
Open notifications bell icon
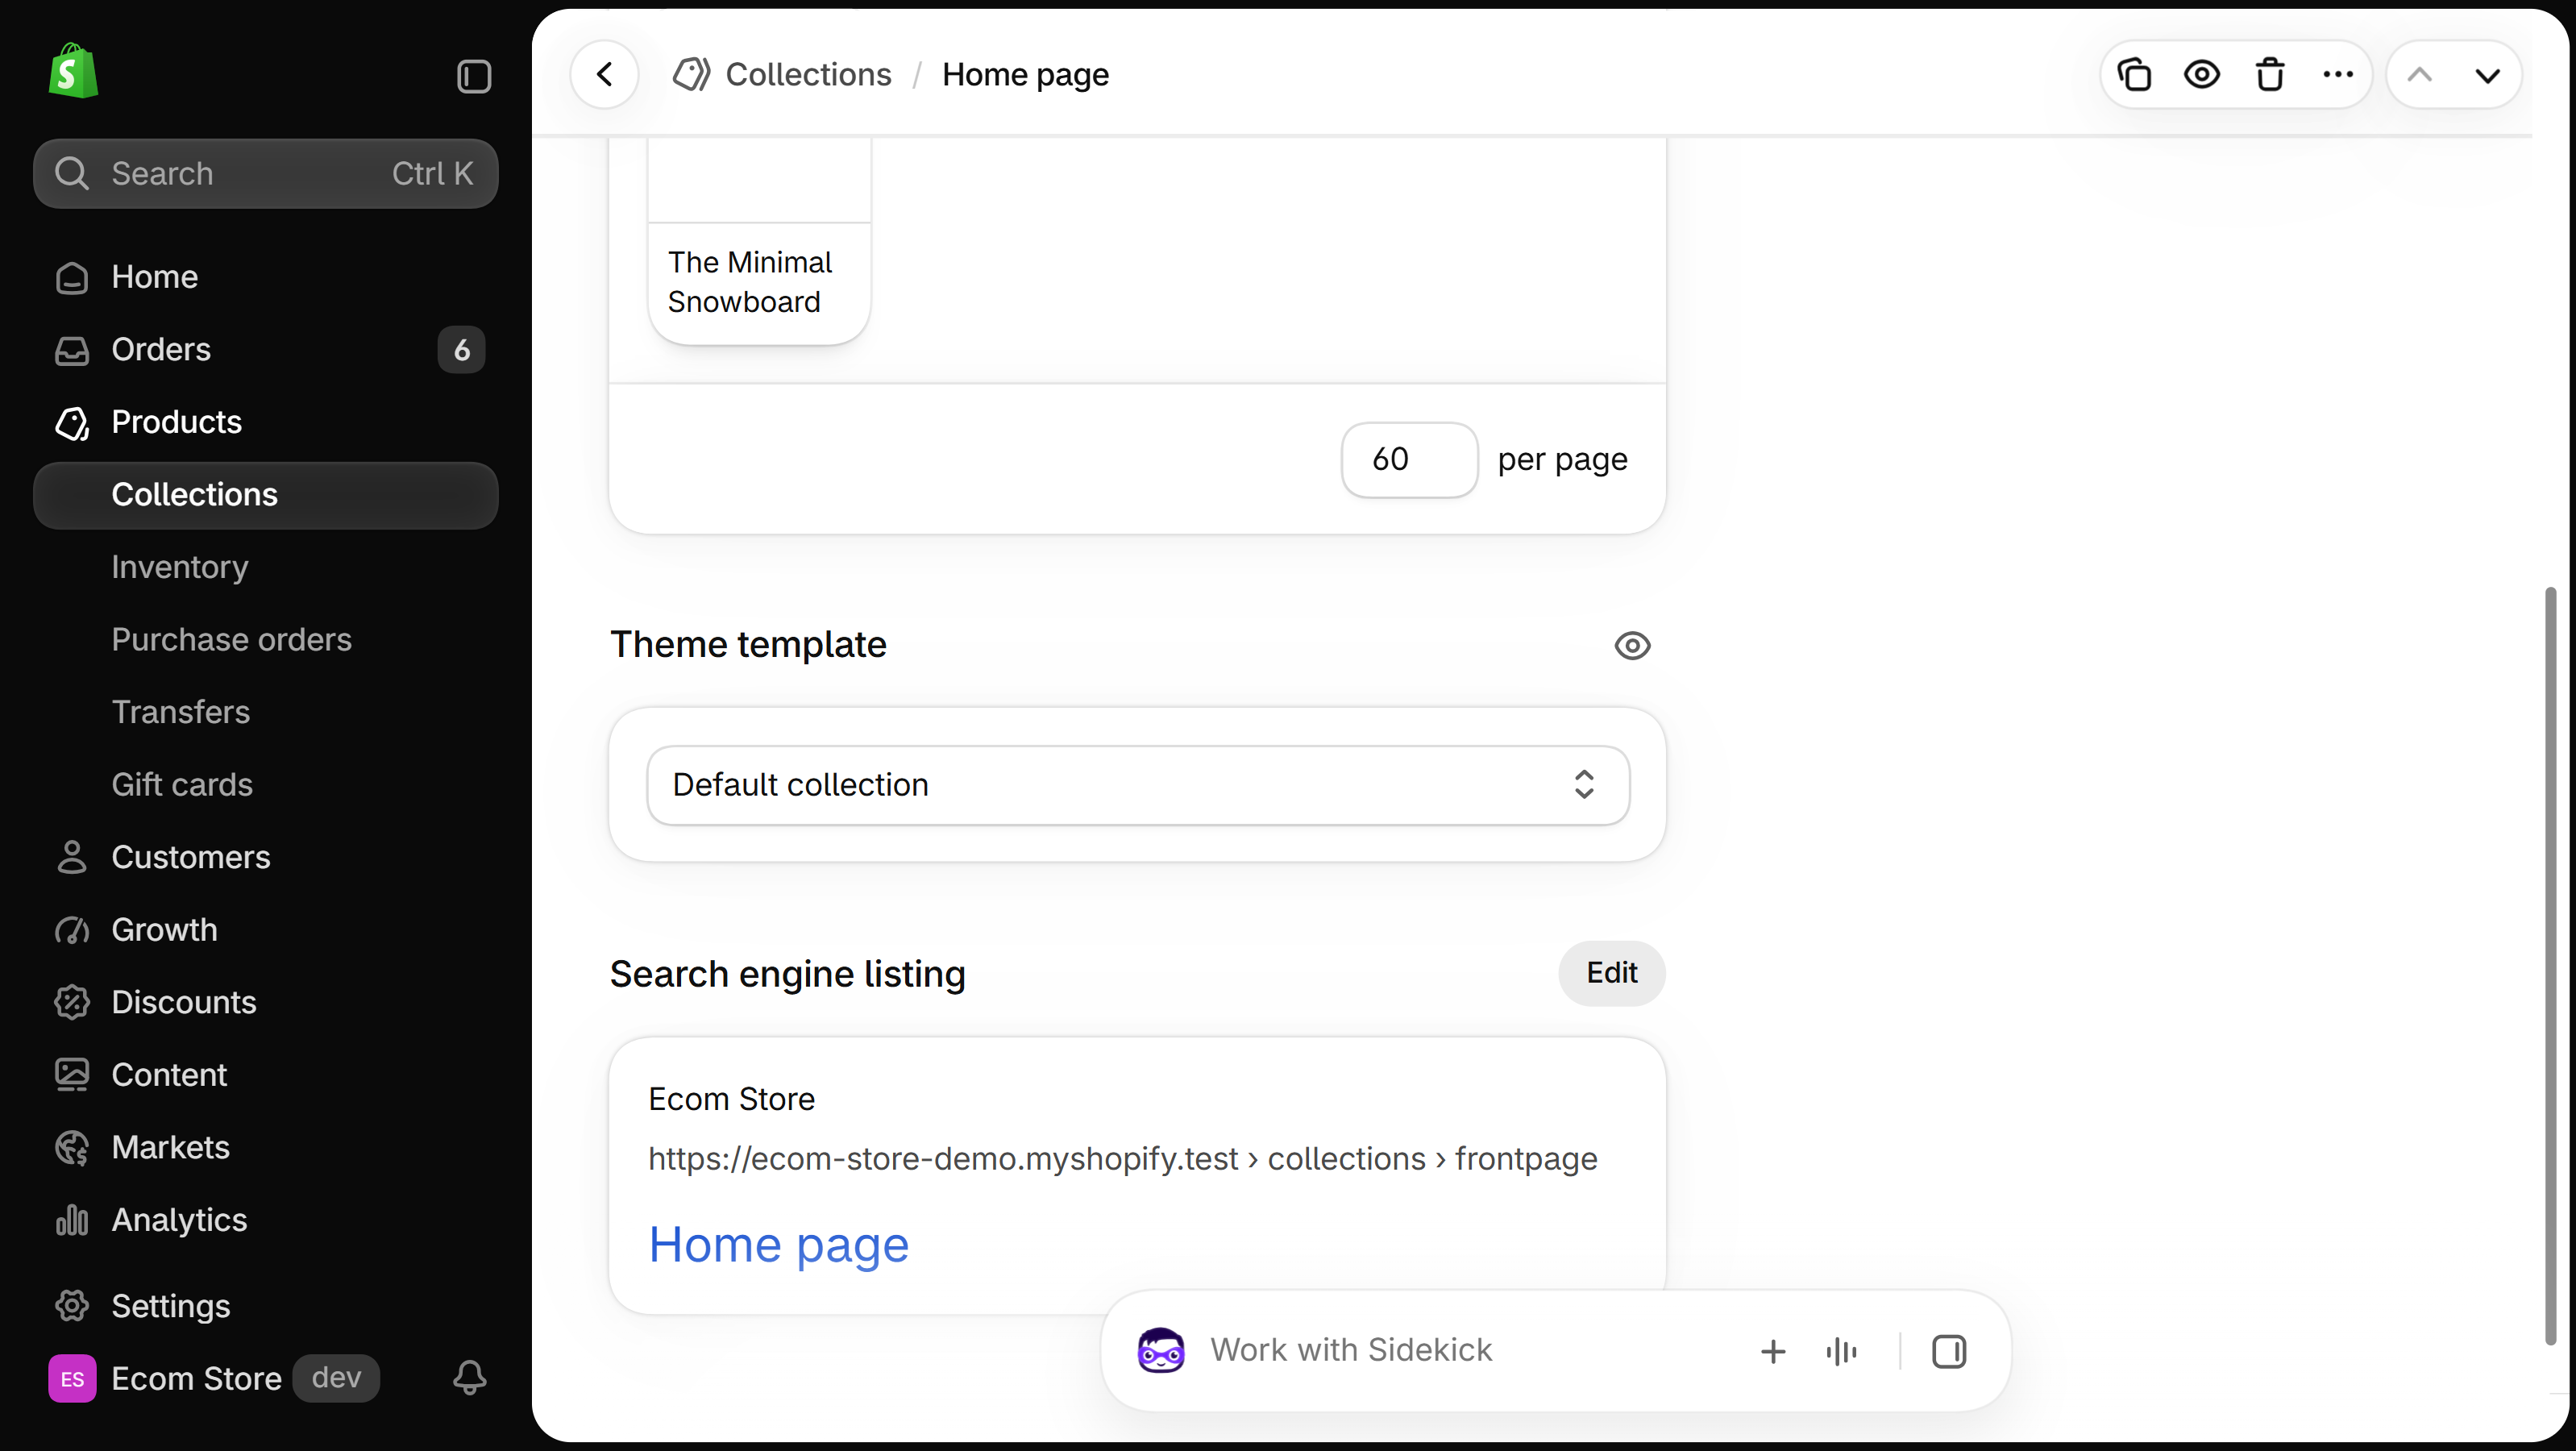(470, 1378)
